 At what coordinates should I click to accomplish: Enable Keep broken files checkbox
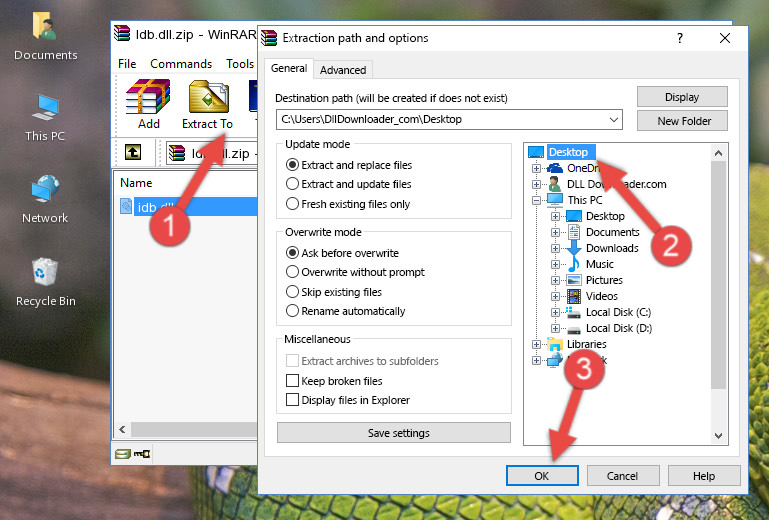click(292, 381)
